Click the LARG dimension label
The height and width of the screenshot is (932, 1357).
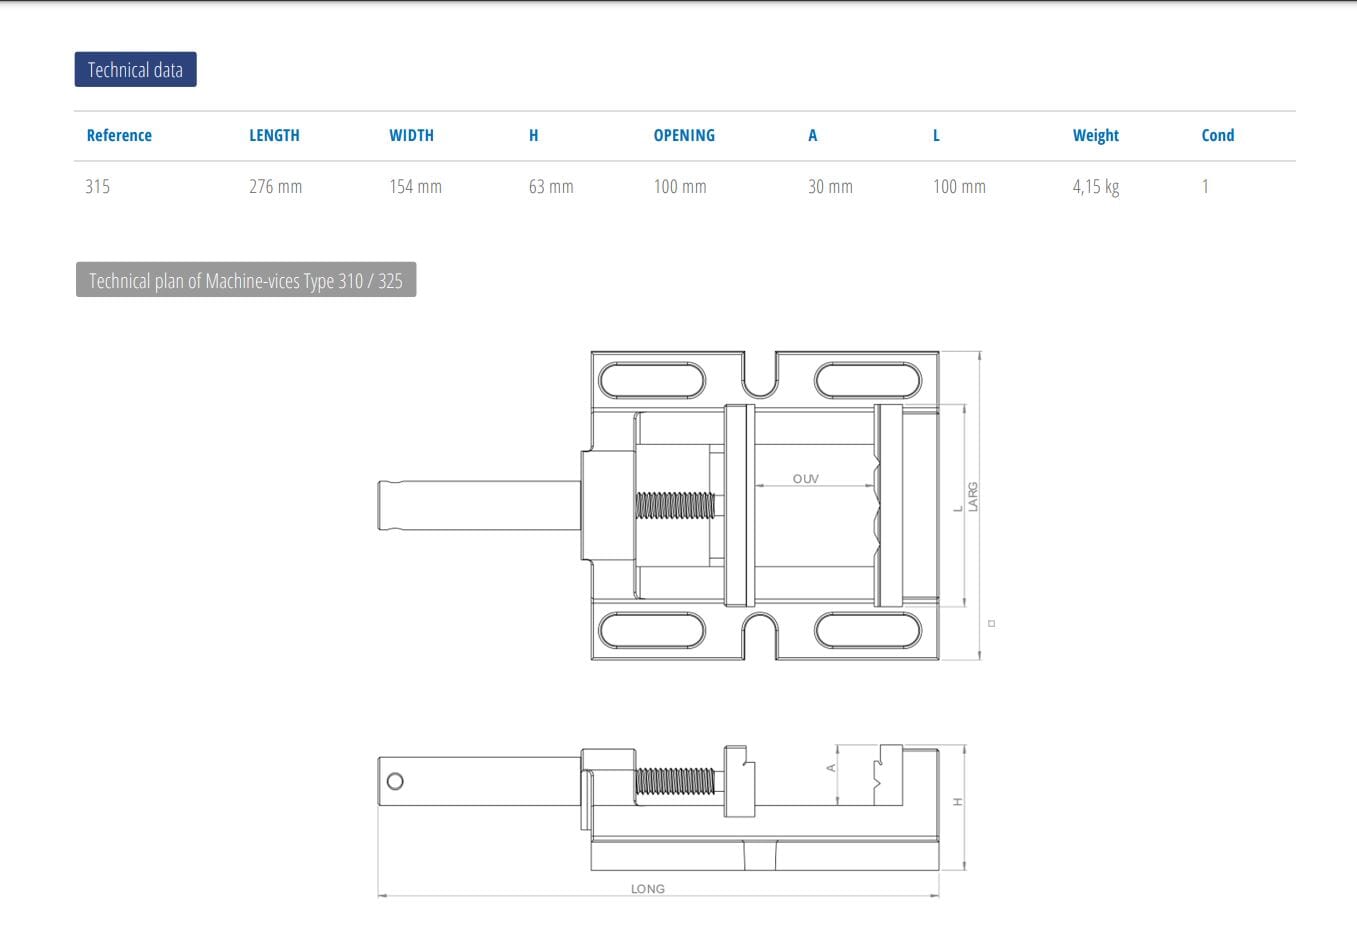(973, 497)
